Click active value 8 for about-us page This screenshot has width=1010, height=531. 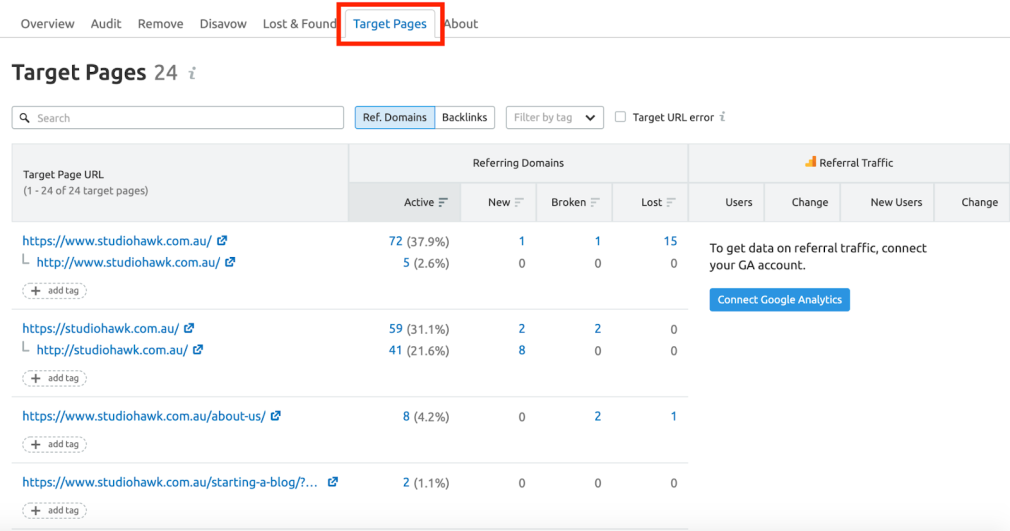click(x=406, y=416)
